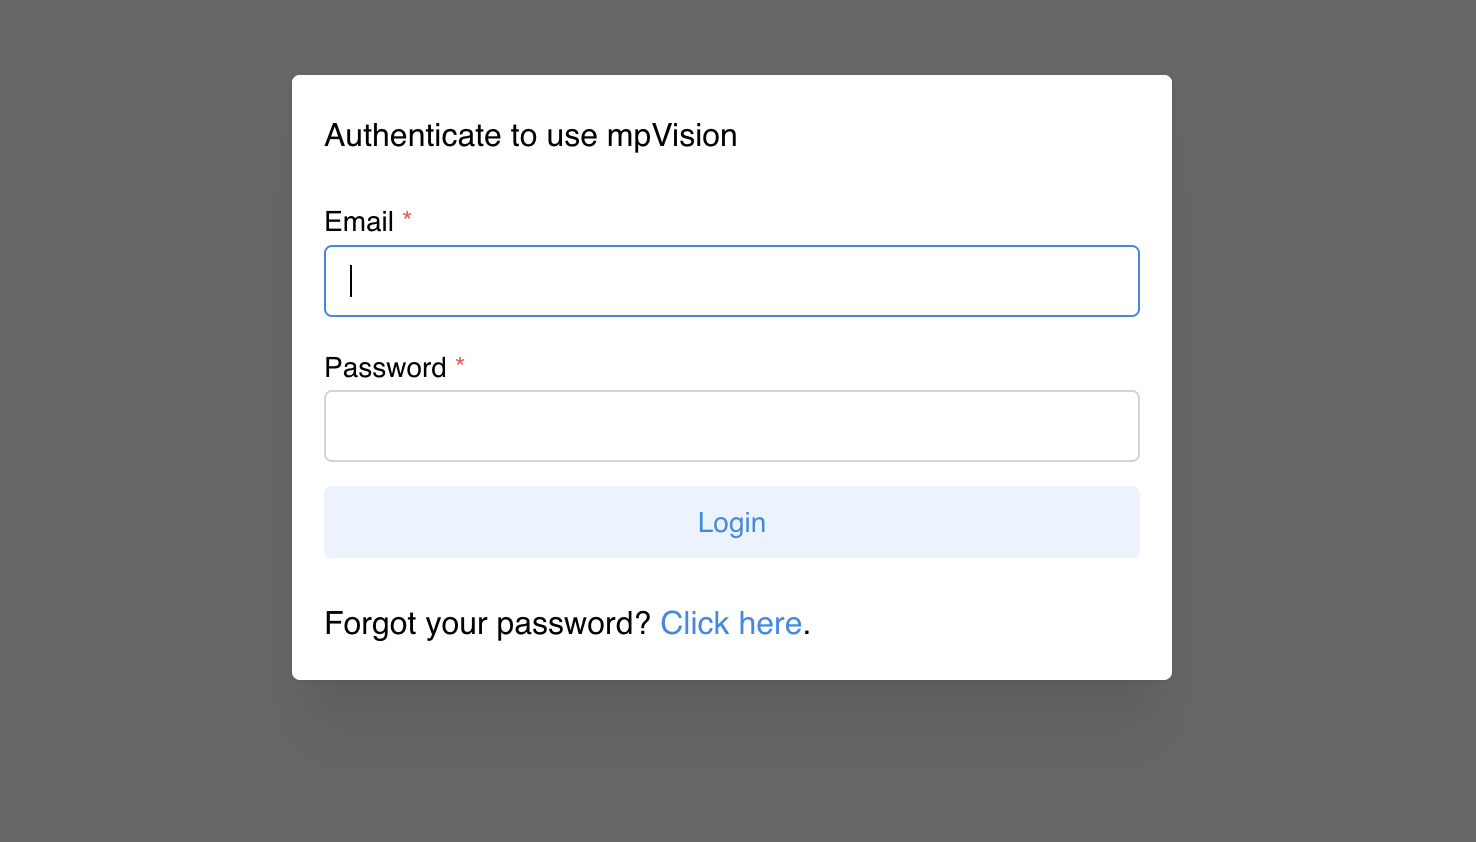Select the 'Authenticate to use mpVision' heading

pos(531,135)
